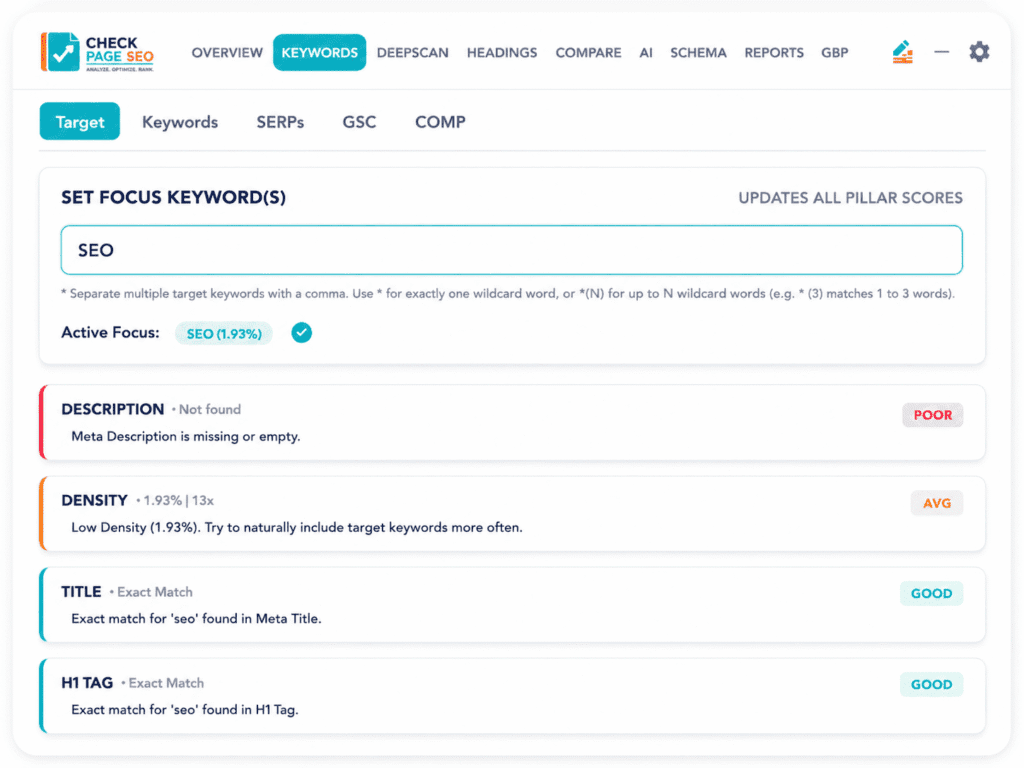
Task: Click the POOR badge on Description
Action: pyautogui.click(x=933, y=415)
